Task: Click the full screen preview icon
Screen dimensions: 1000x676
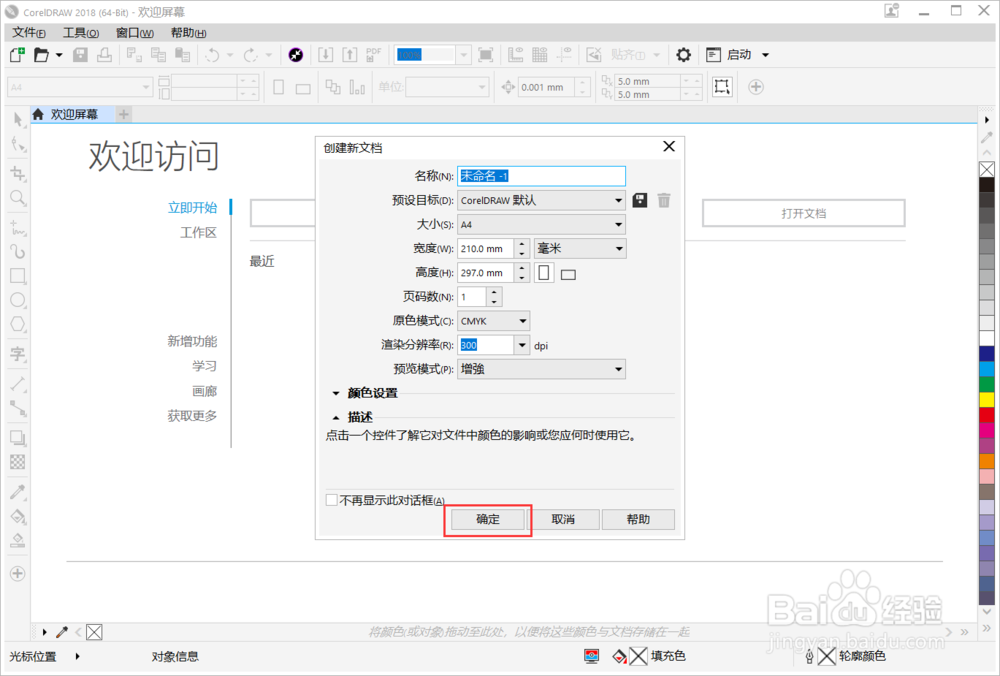Action: (486, 55)
